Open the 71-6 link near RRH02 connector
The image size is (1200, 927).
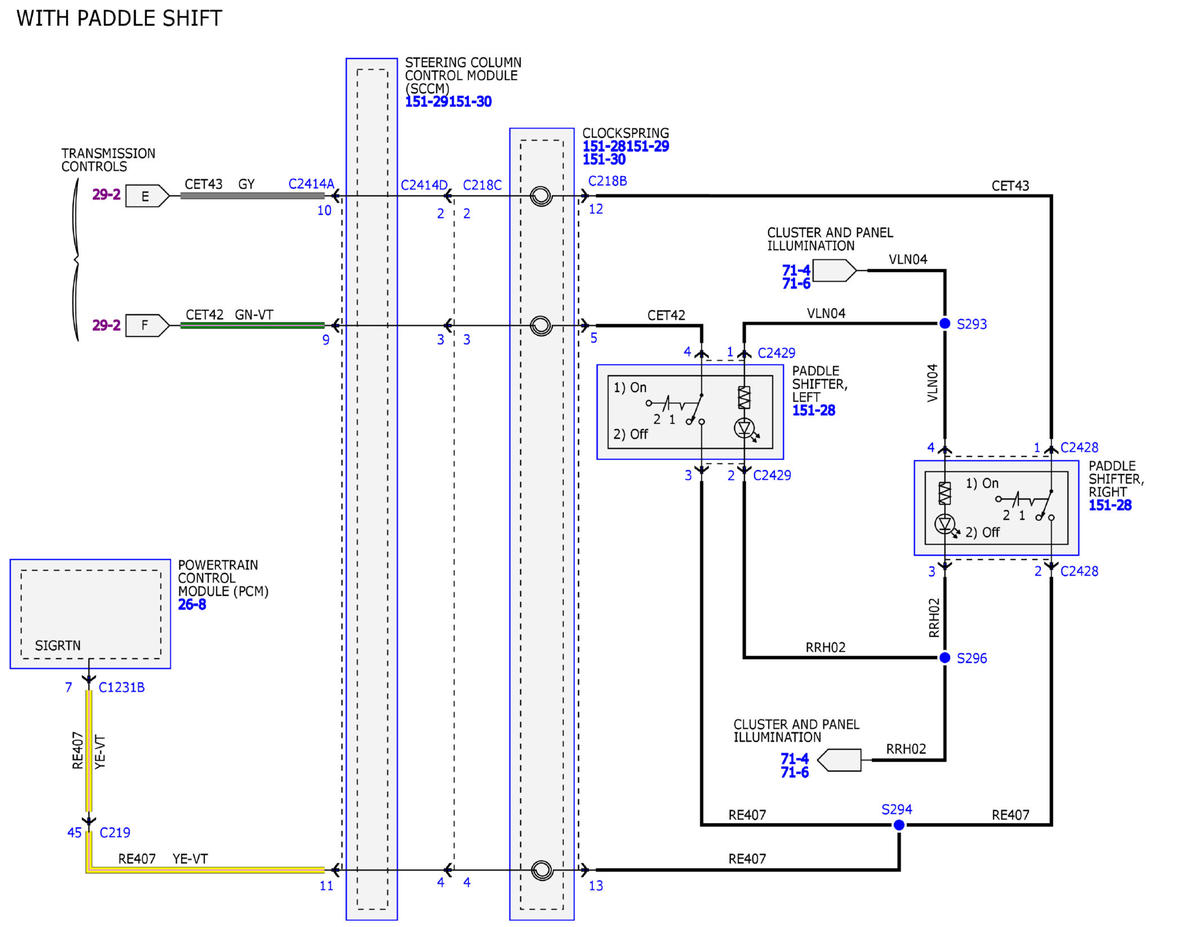coord(795,773)
